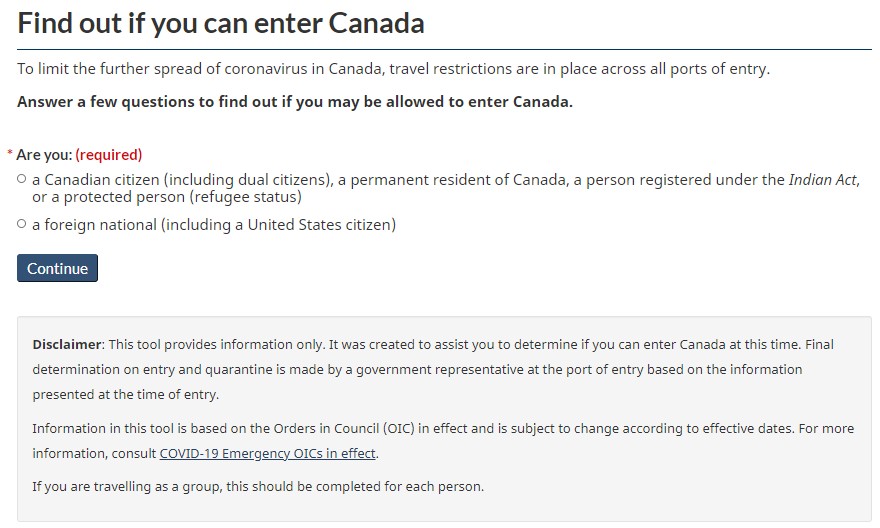Click the bold 'Disclaimer' word
This screenshot has width=880, height=528.
(67, 344)
